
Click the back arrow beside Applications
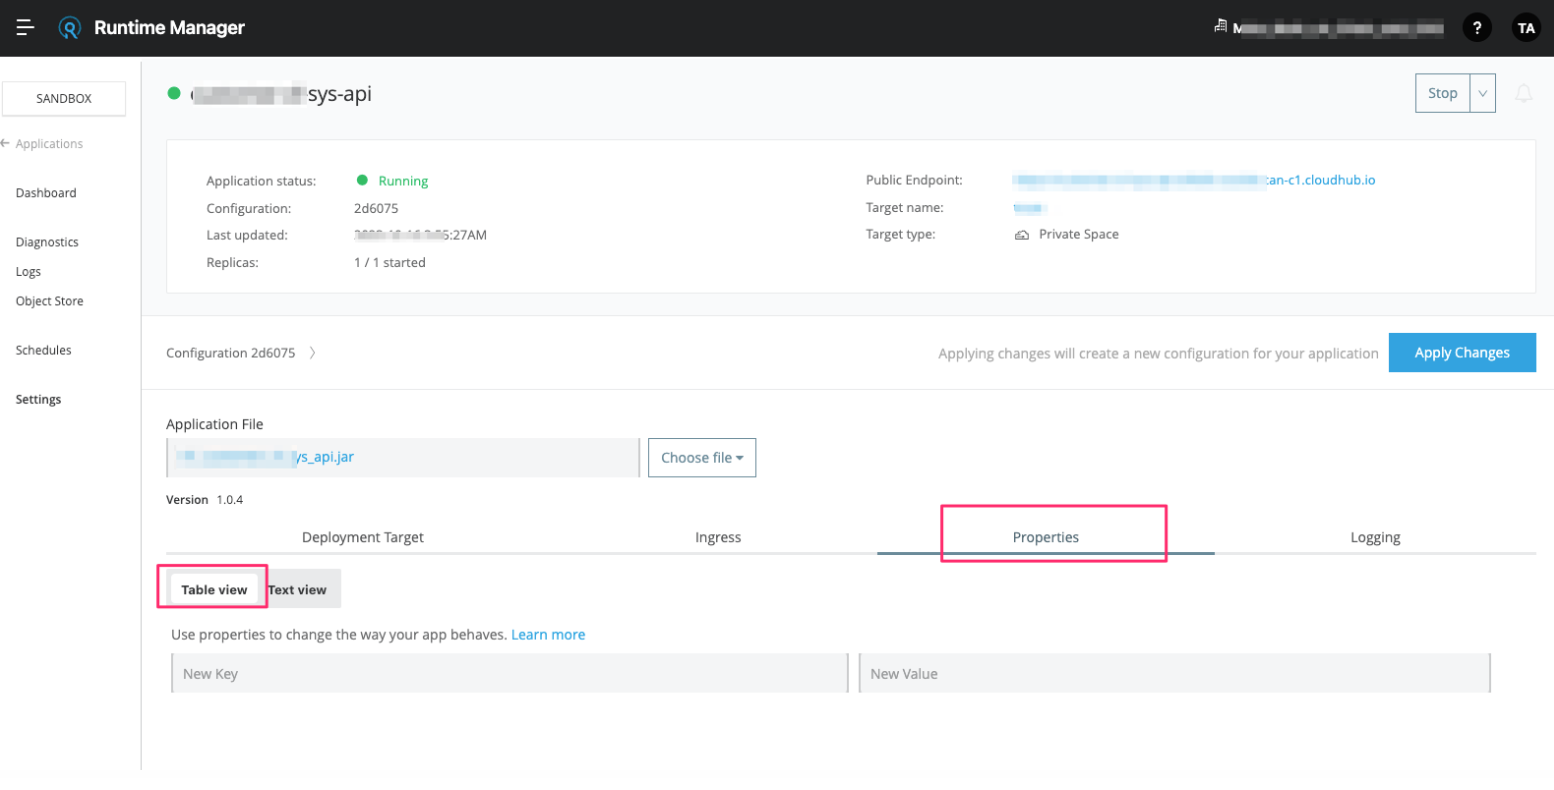6,143
